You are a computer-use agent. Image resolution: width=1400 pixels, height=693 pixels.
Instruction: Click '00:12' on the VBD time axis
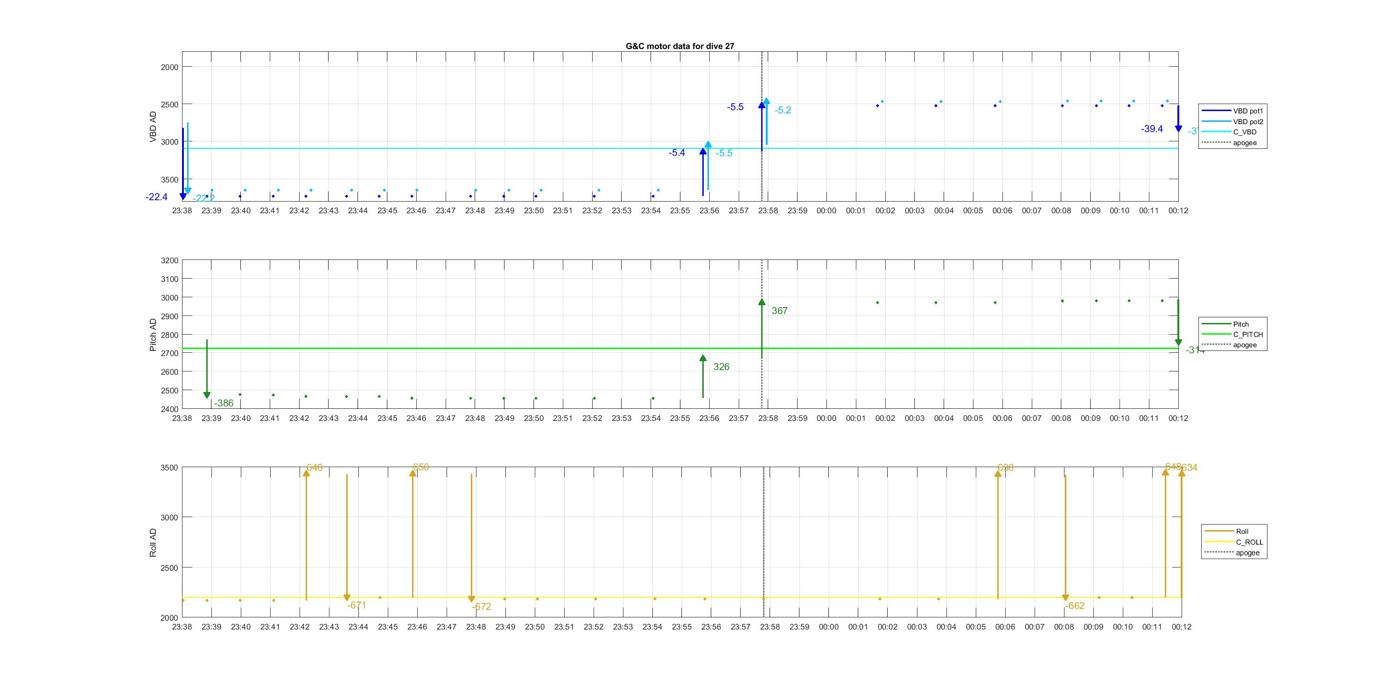1178,211
